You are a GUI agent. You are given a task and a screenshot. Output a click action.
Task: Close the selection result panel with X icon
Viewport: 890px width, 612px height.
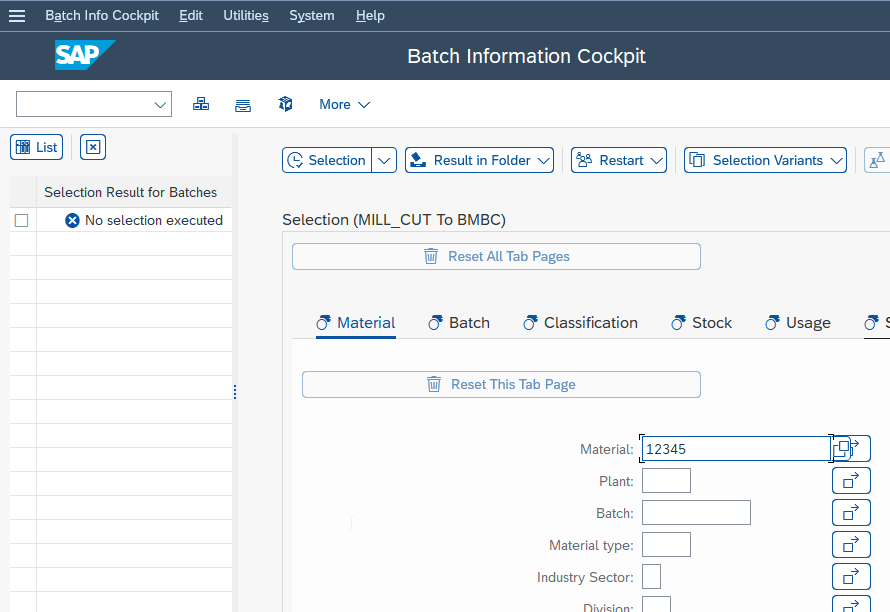pyautogui.click(x=93, y=148)
